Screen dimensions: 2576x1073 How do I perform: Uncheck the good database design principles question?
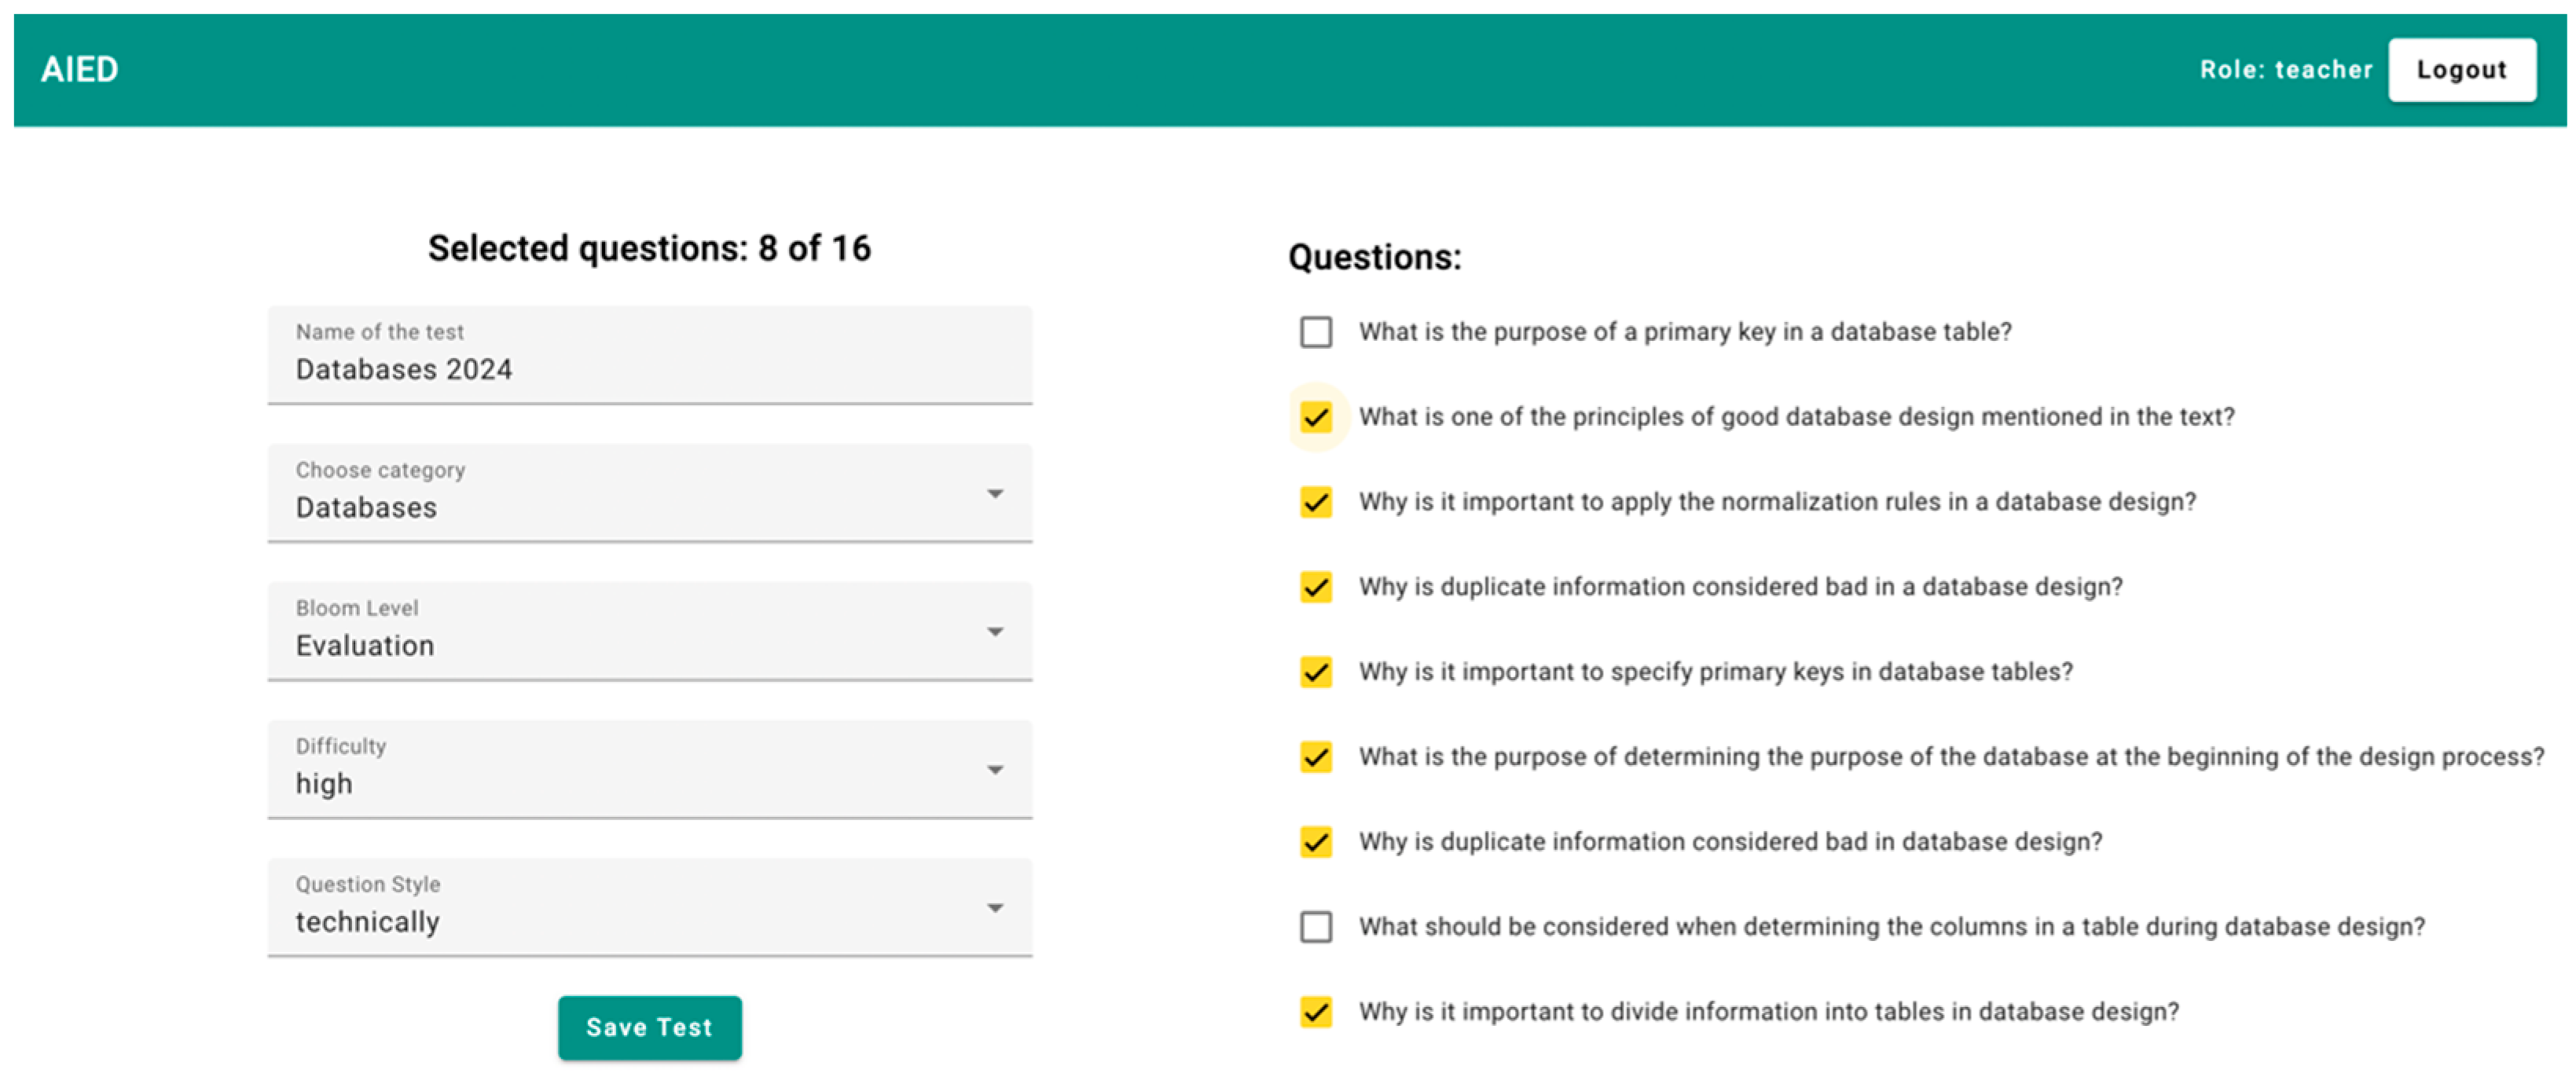[x=1316, y=417]
